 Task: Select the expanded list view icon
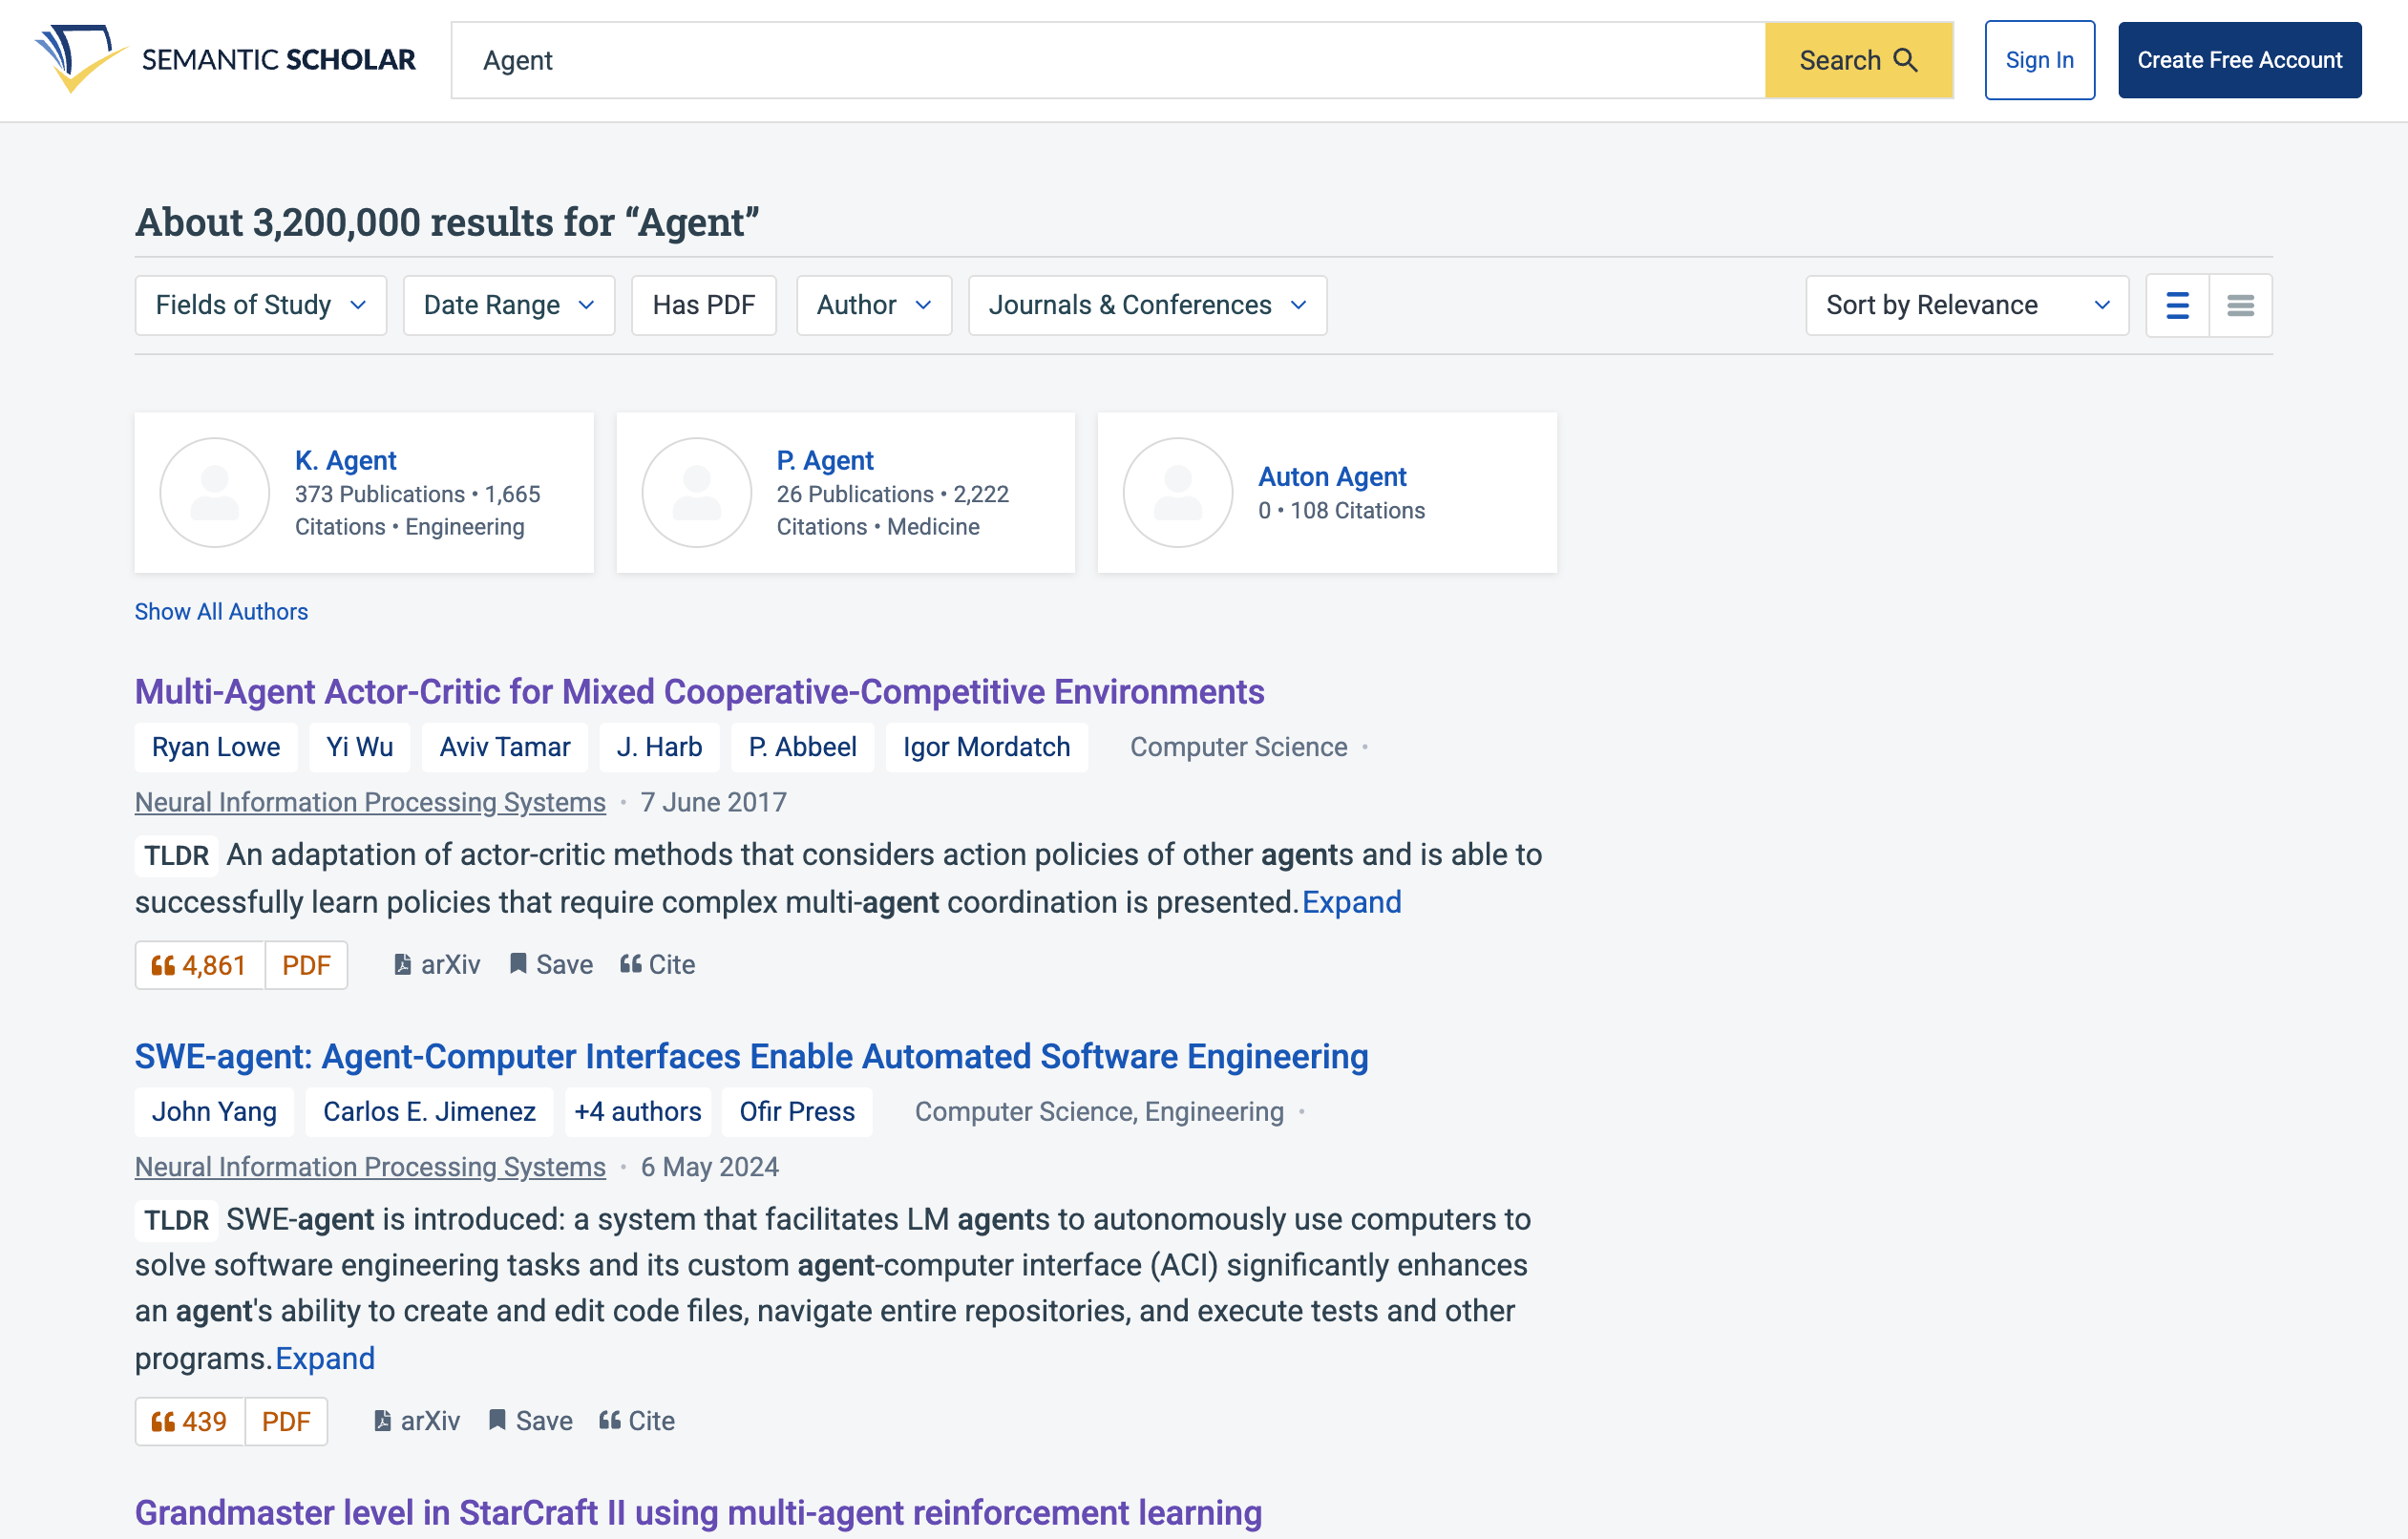point(2177,305)
